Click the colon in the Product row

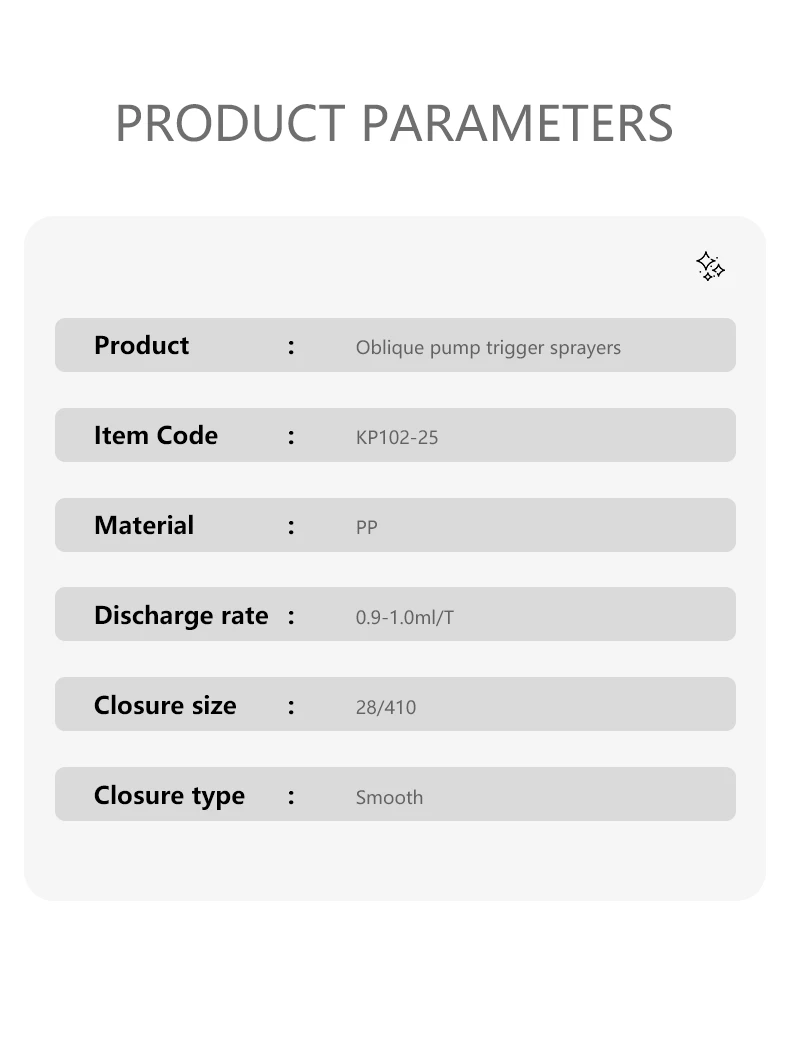point(291,347)
